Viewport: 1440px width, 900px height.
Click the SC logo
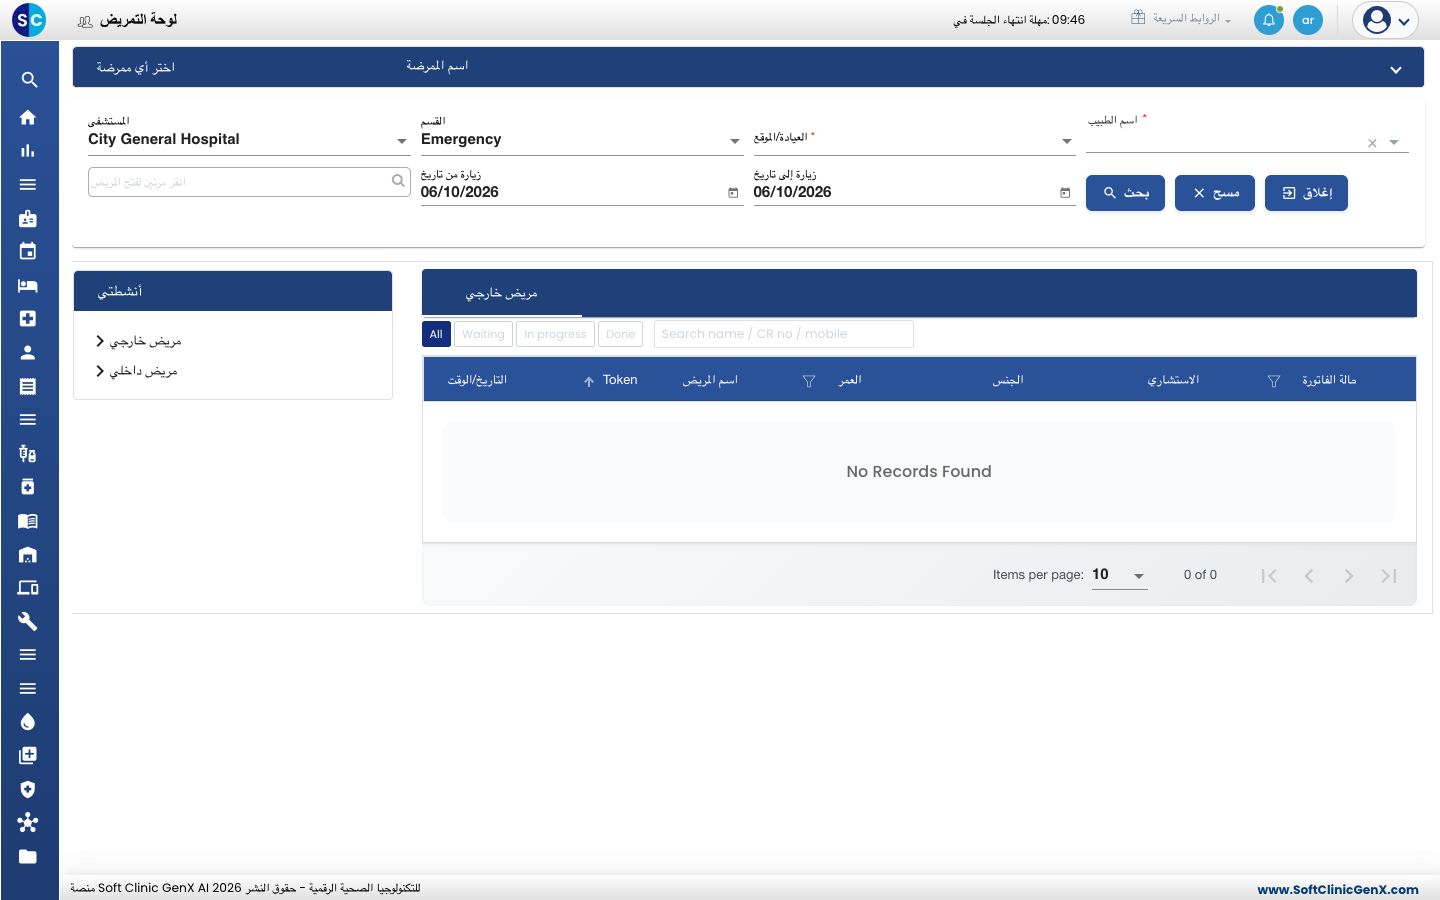pyautogui.click(x=29, y=19)
